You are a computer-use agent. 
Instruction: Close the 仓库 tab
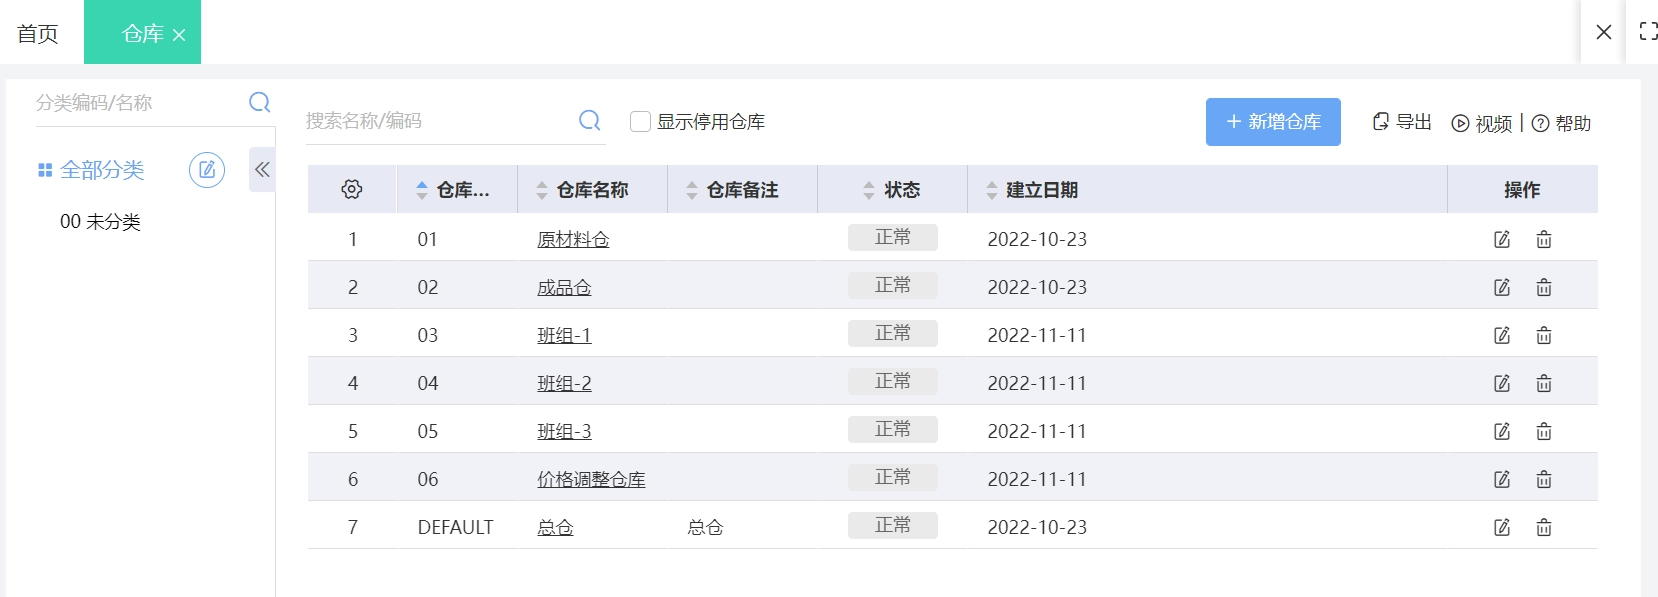coord(180,35)
